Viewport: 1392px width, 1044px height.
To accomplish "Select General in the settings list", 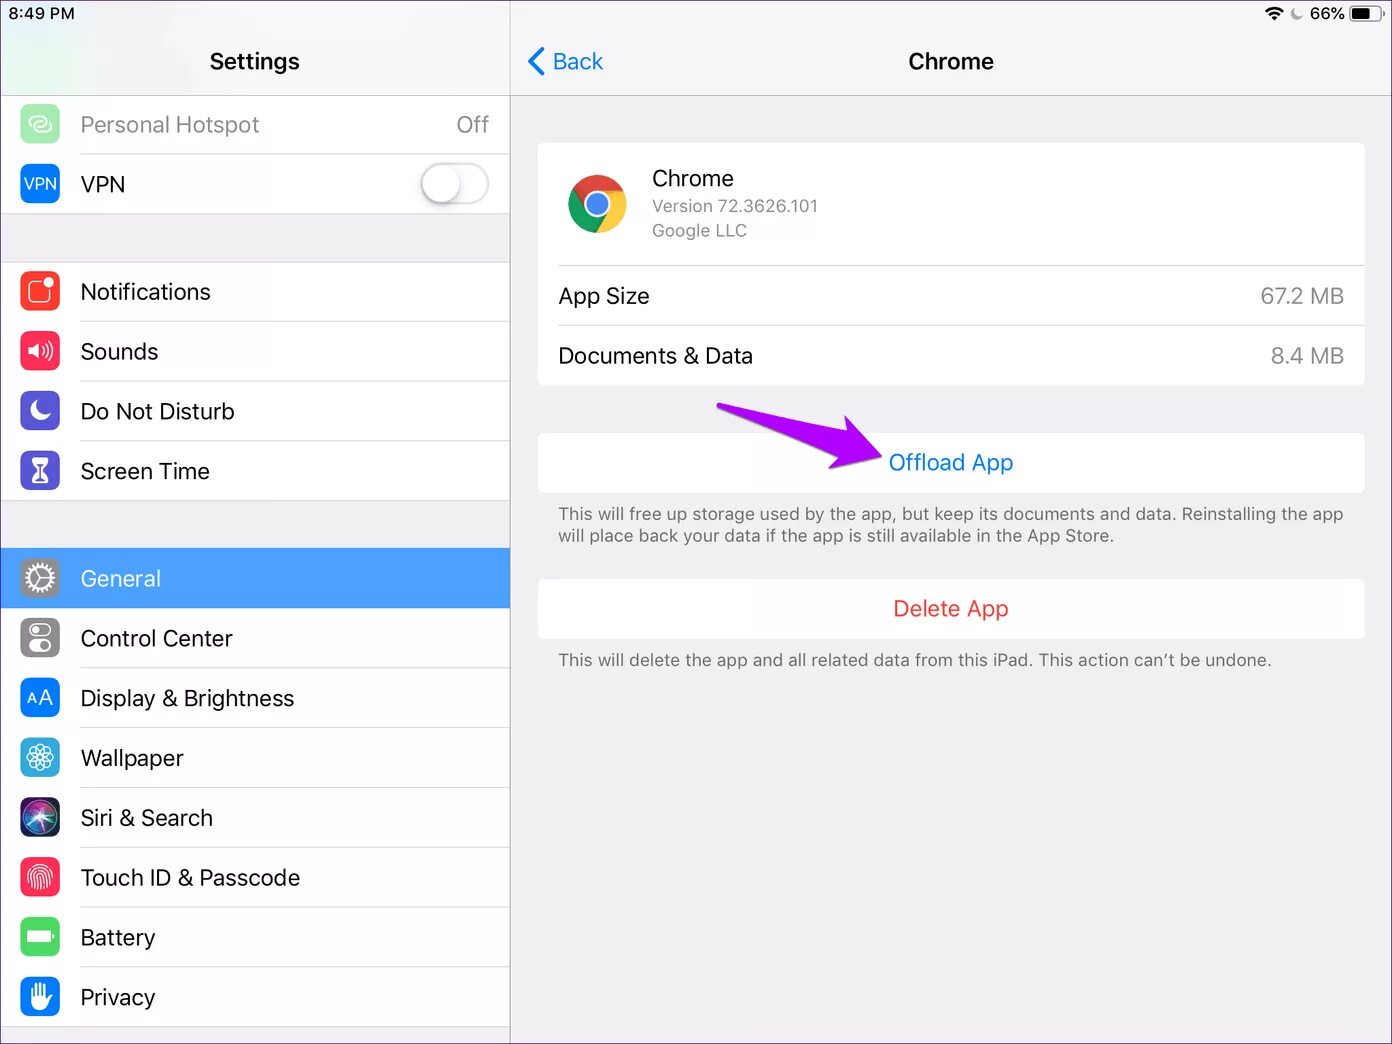I will coord(255,578).
